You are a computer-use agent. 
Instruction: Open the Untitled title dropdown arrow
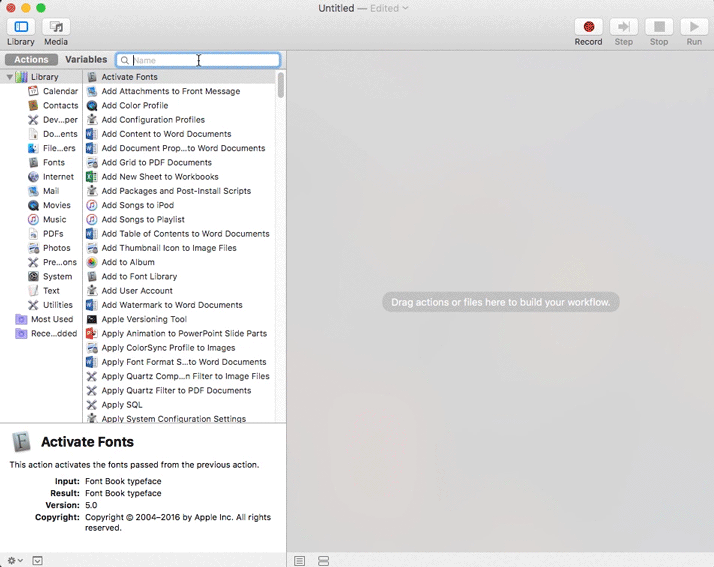(x=405, y=8)
